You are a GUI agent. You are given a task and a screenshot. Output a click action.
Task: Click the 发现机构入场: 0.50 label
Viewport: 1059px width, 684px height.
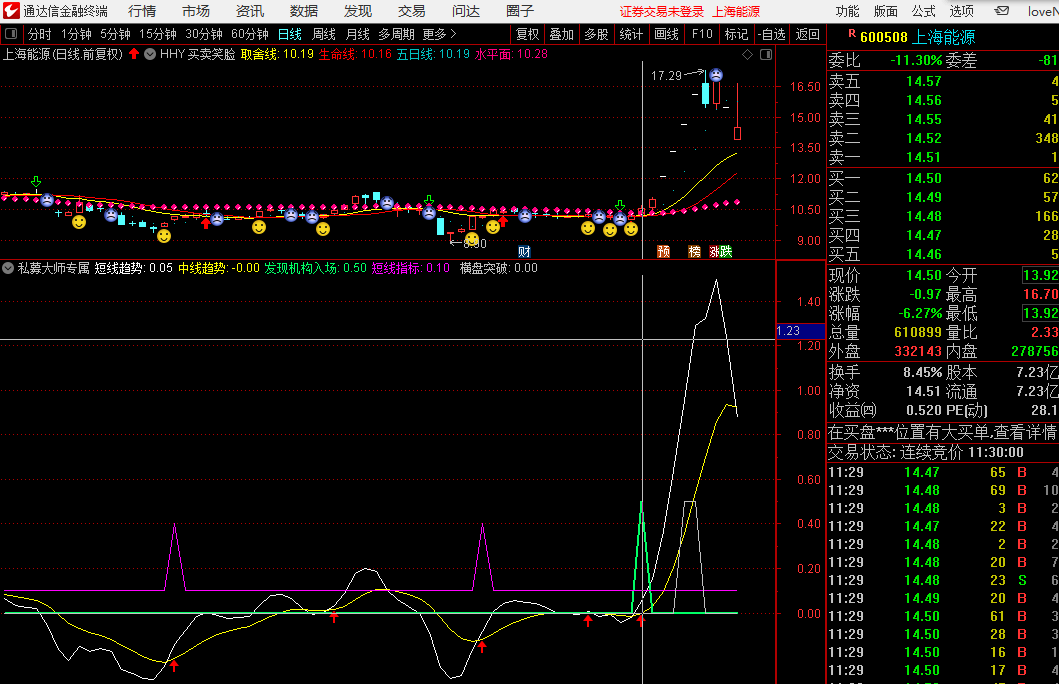[315, 268]
